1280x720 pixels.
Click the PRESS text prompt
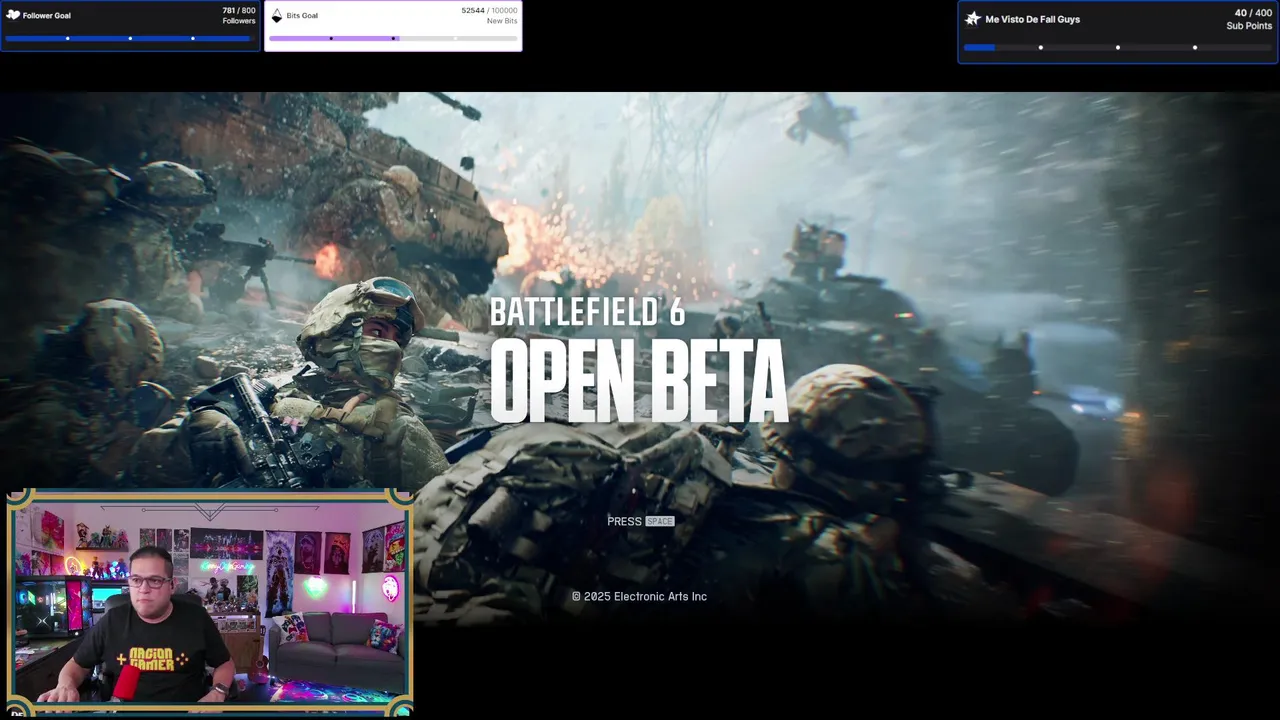click(624, 521)
